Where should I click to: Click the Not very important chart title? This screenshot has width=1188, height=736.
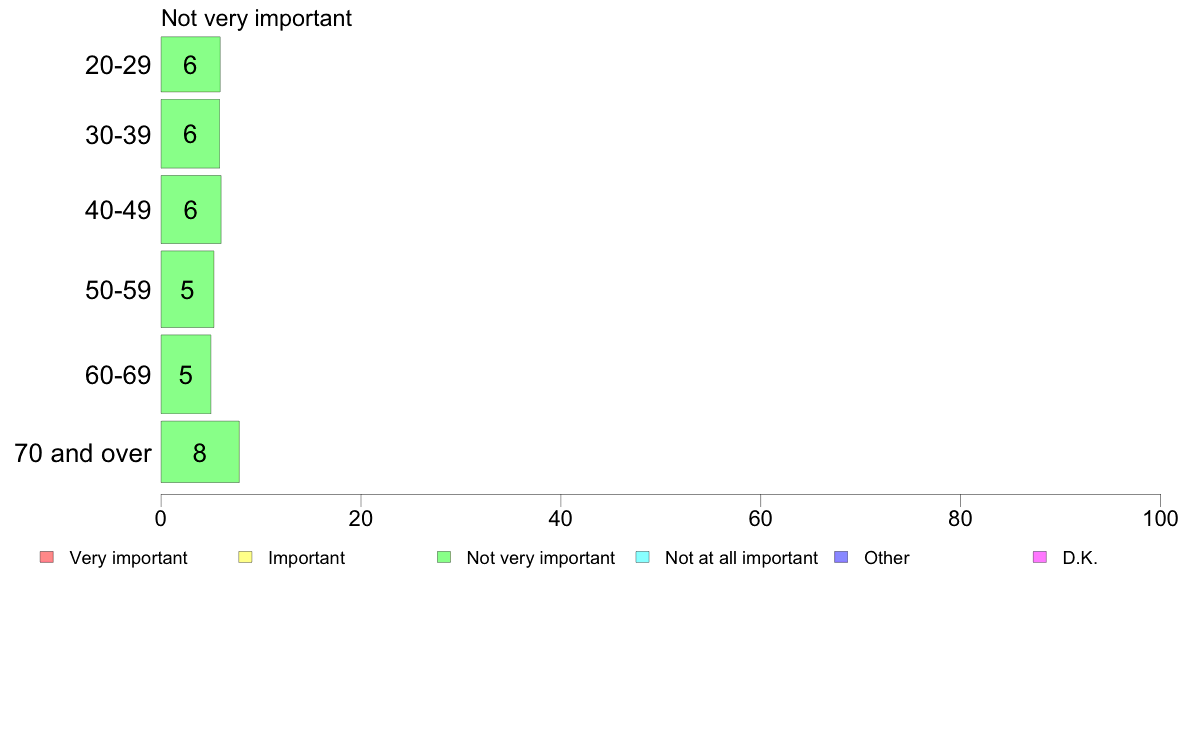coord(256,18)
